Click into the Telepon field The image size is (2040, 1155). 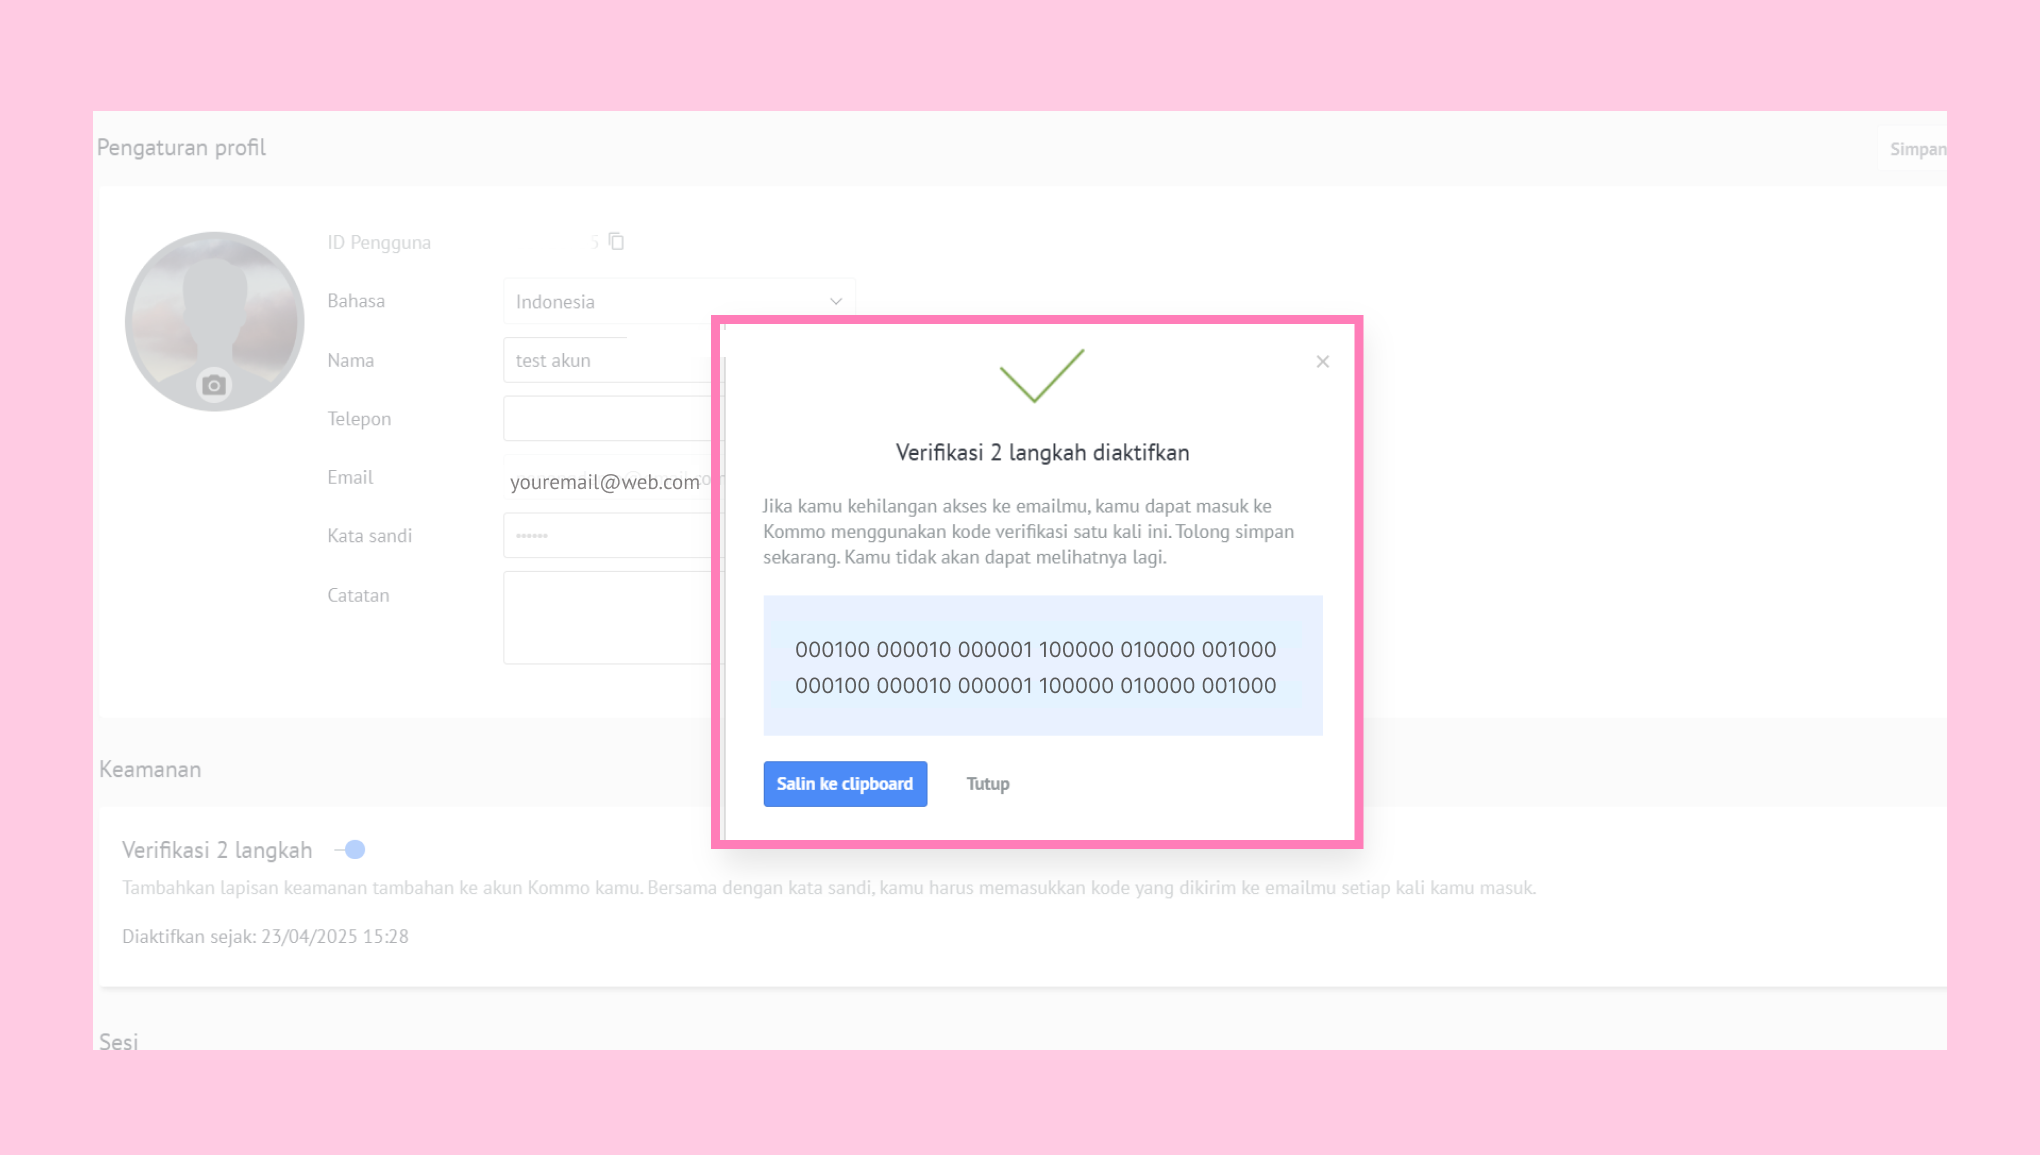pyautogui.click(x=610, y=419)
